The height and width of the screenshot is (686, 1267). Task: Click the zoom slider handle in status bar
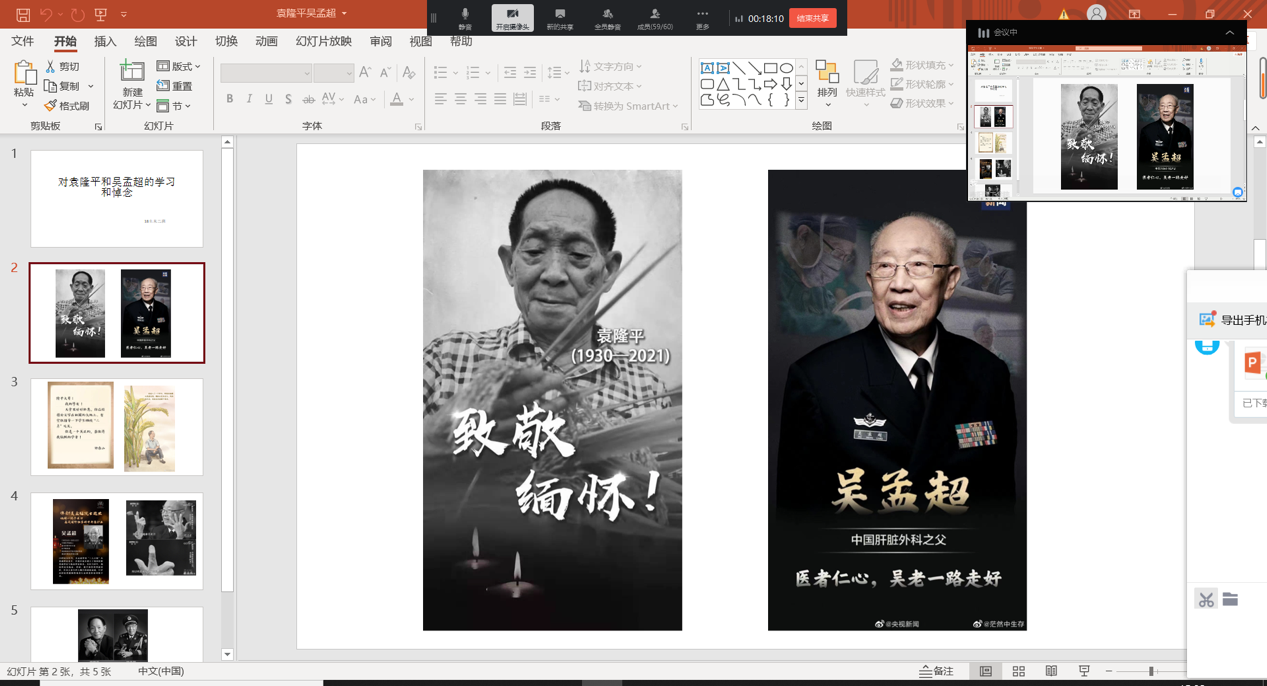[x=1151, y=672]
